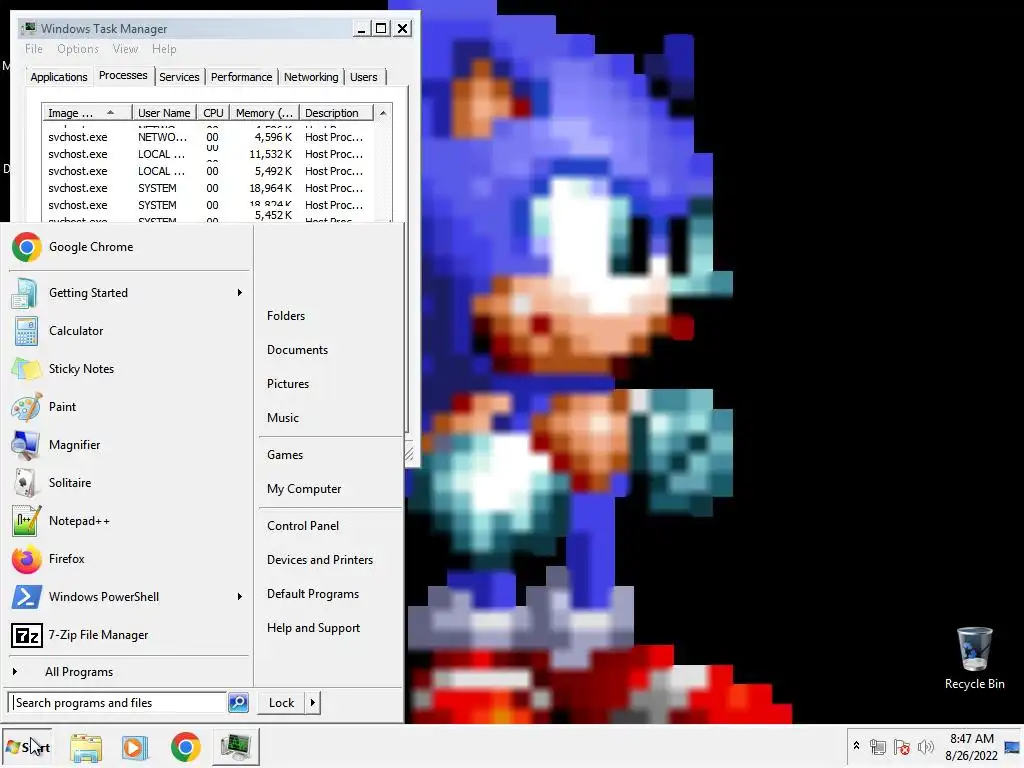Open 7-Zip File Manager
Viewport: 1024px width, 768px height.
click(129, 635)
